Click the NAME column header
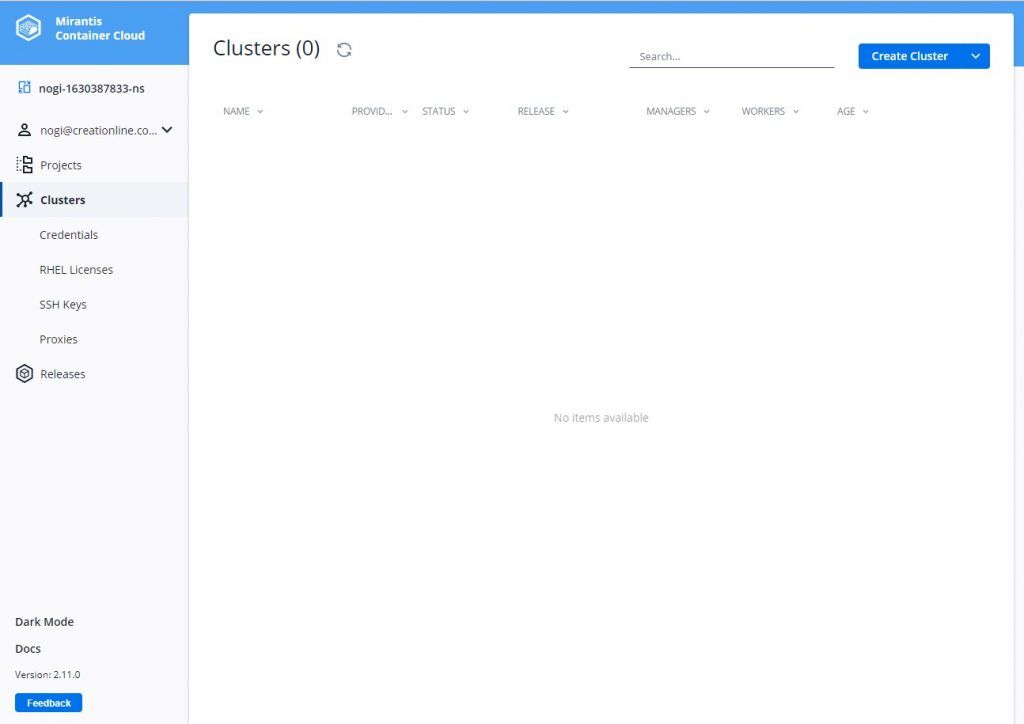 pyautogui.click(x=236, y=112)
